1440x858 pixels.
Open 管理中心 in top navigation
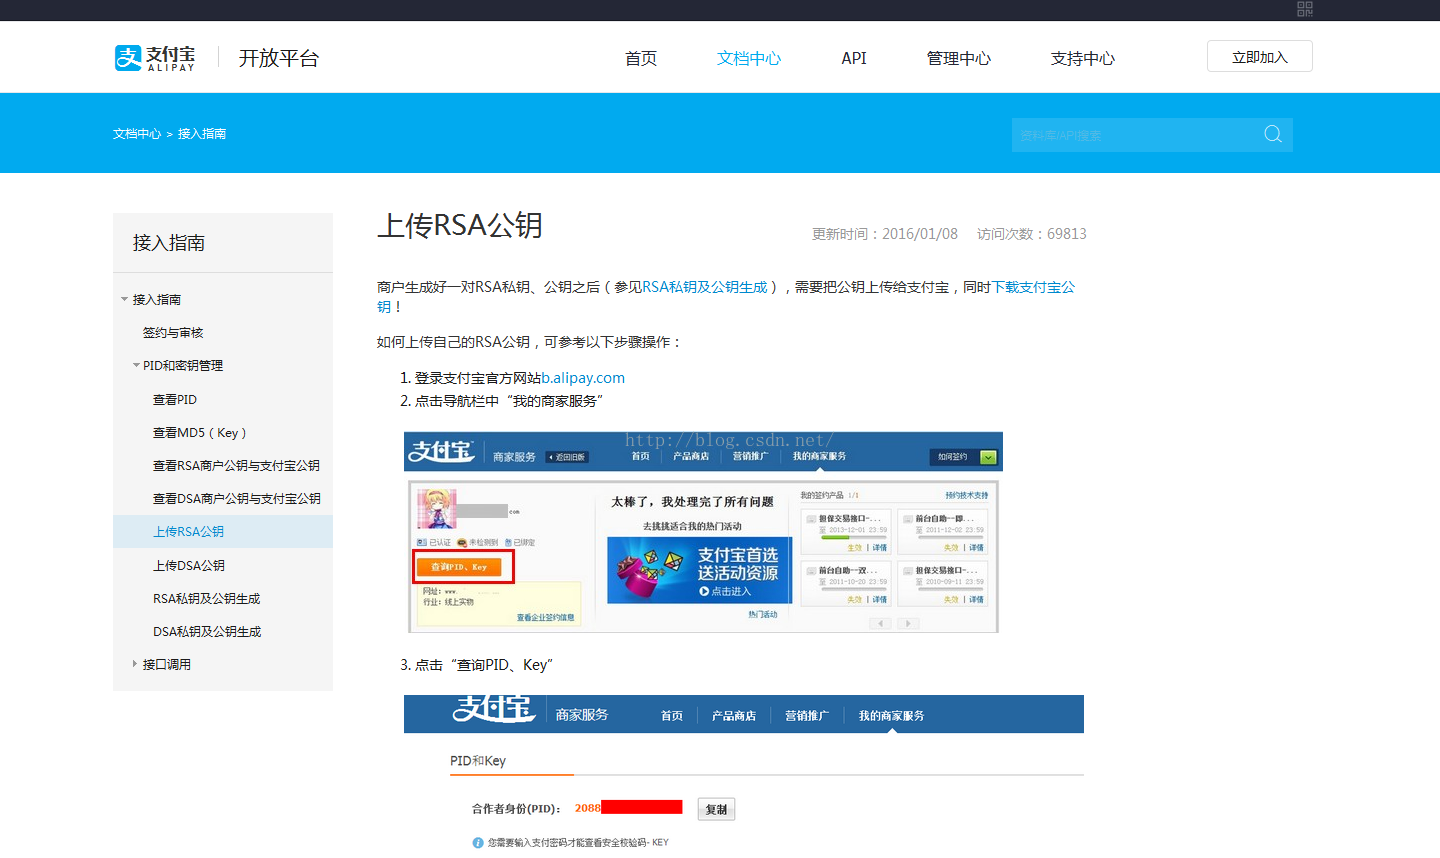tap(959, 58)
